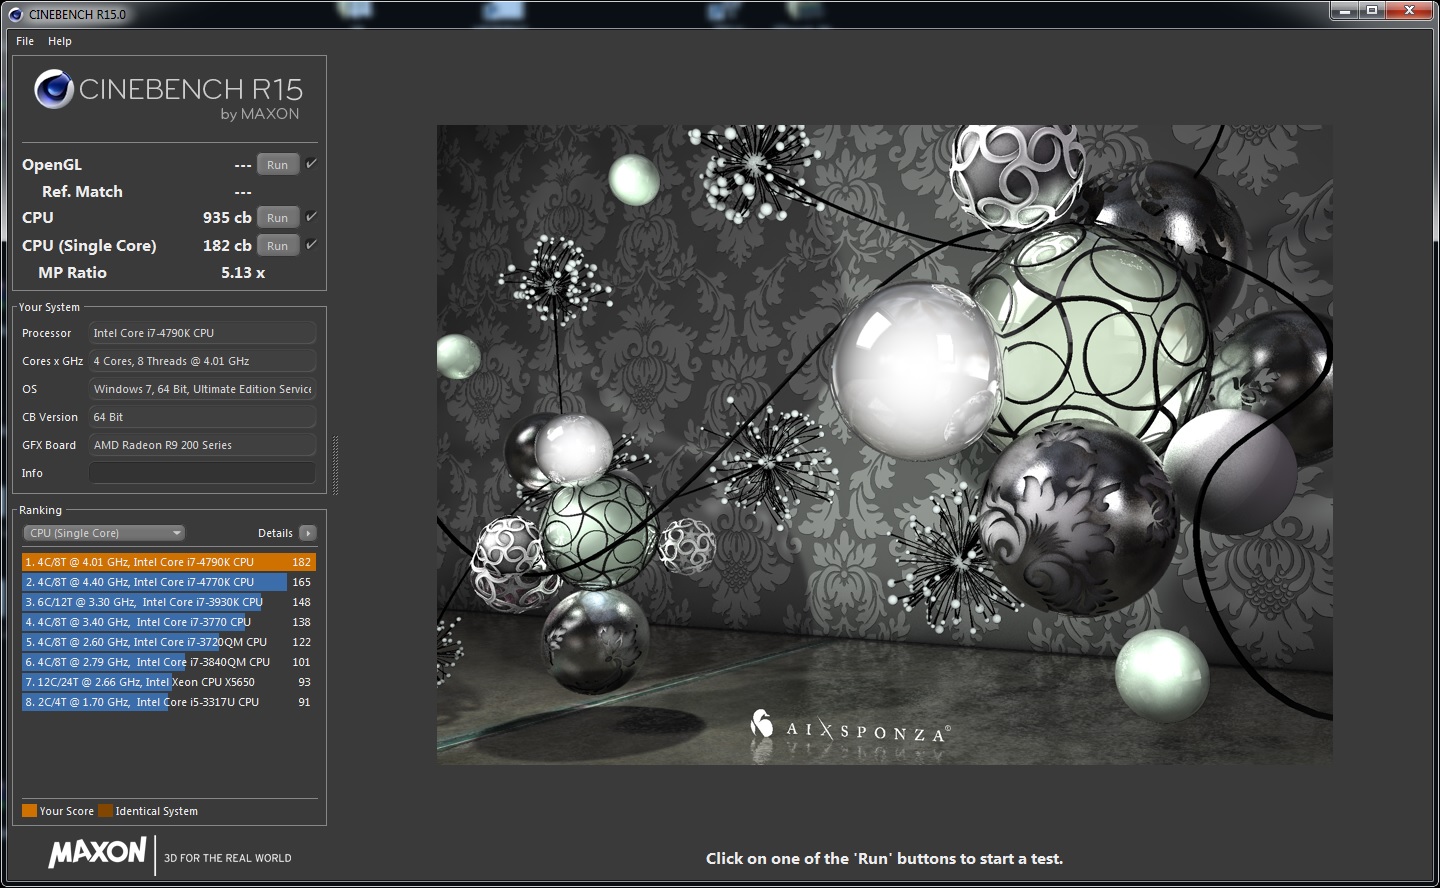Run the CPU (Single Core) test
This screenshot has width=1440, height=888.
(x=278, y=246)
